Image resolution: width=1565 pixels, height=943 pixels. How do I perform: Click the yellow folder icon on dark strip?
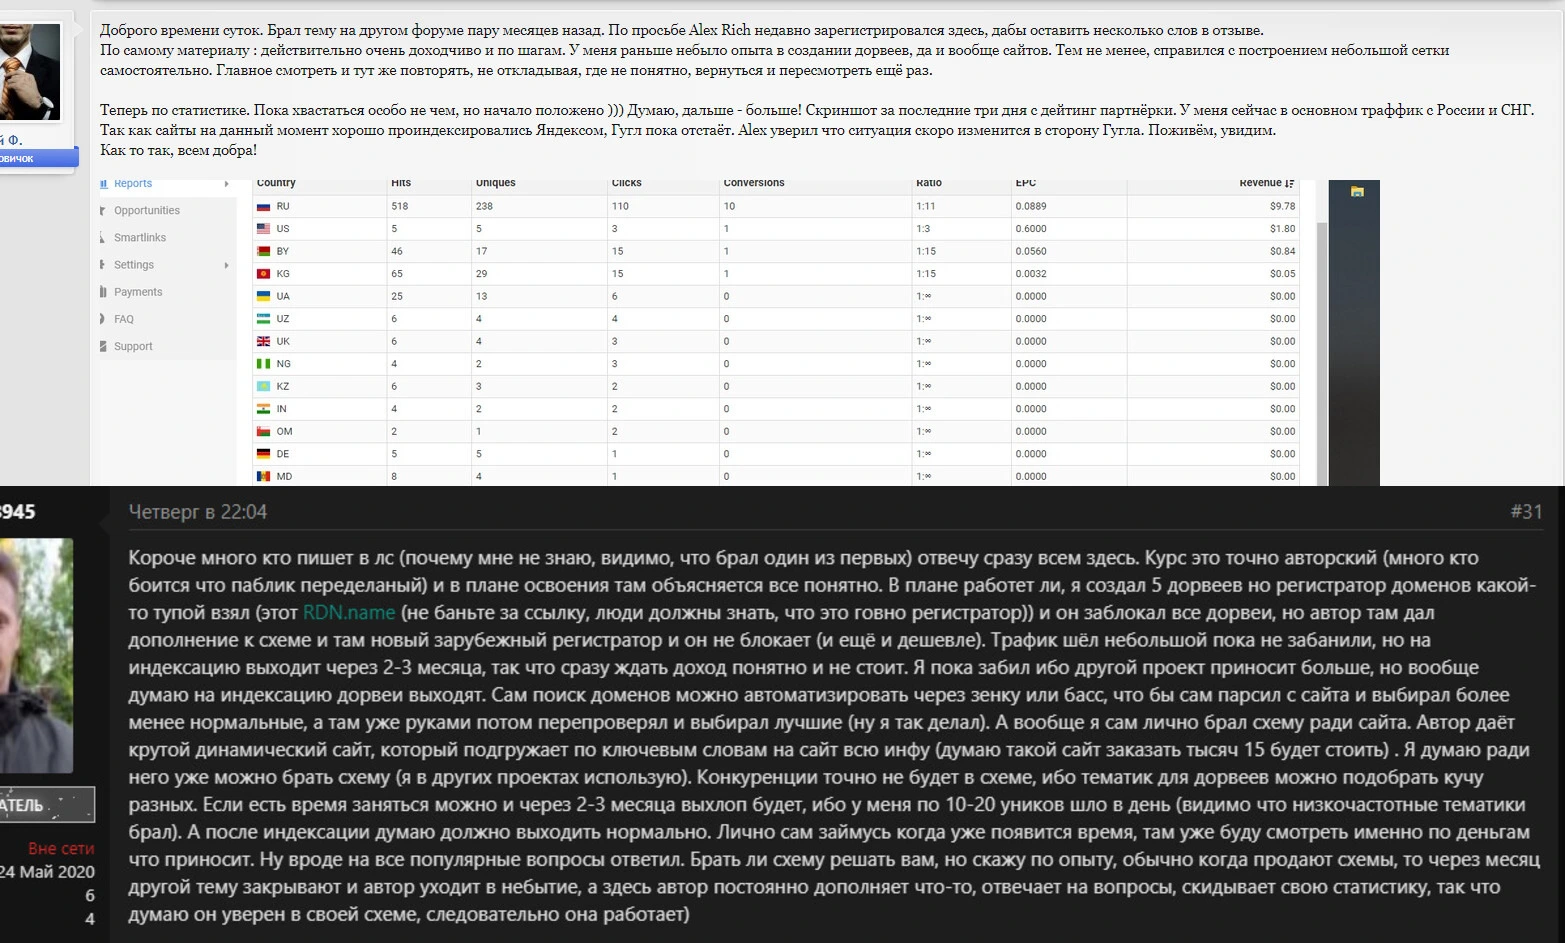pyautogui.click(x=1357, y=191)
